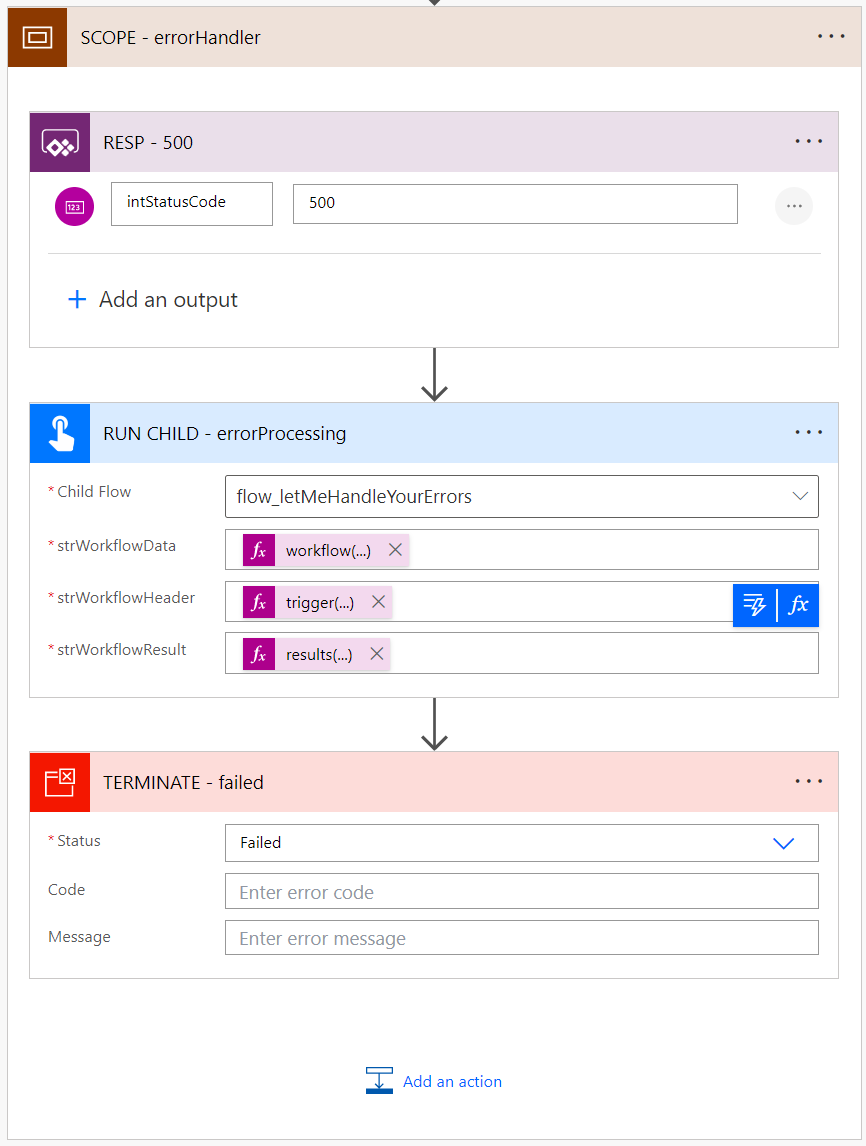Expand the Child Flow dropdown
Image resolution: width=866 pixels, height=1146 pixels.
click(800, 496)
